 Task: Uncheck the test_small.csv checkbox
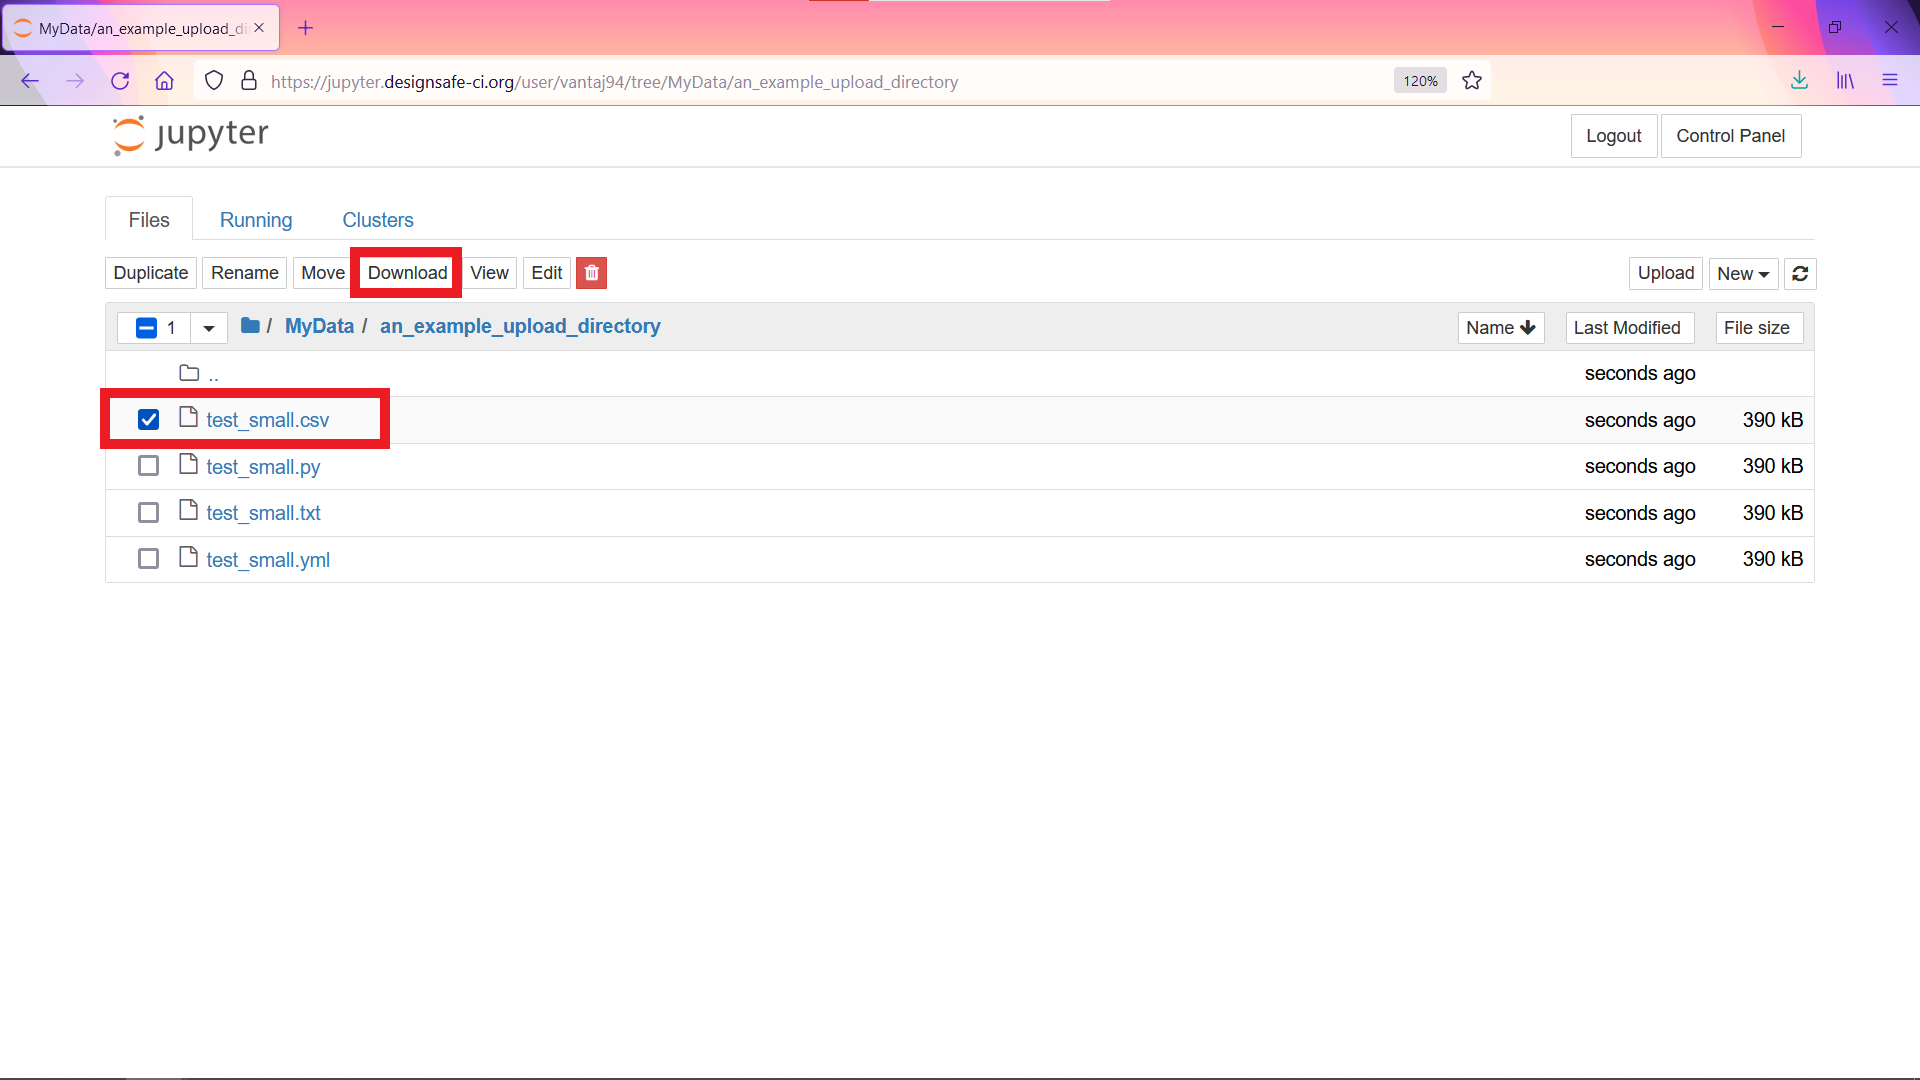click(148, 419)
